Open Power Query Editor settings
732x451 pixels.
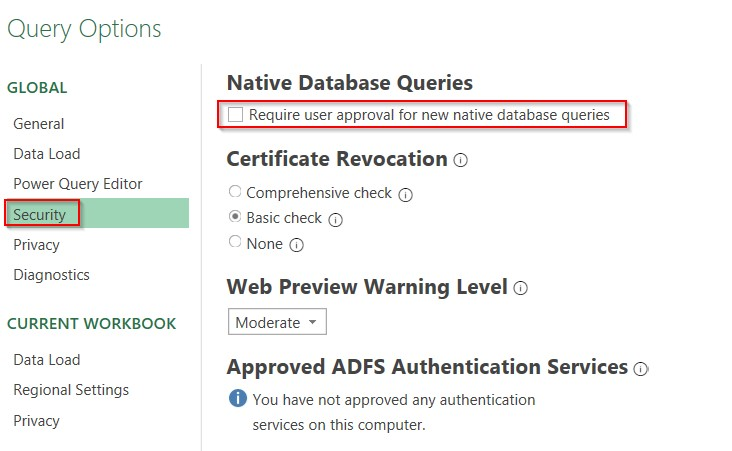click(77, 184)
